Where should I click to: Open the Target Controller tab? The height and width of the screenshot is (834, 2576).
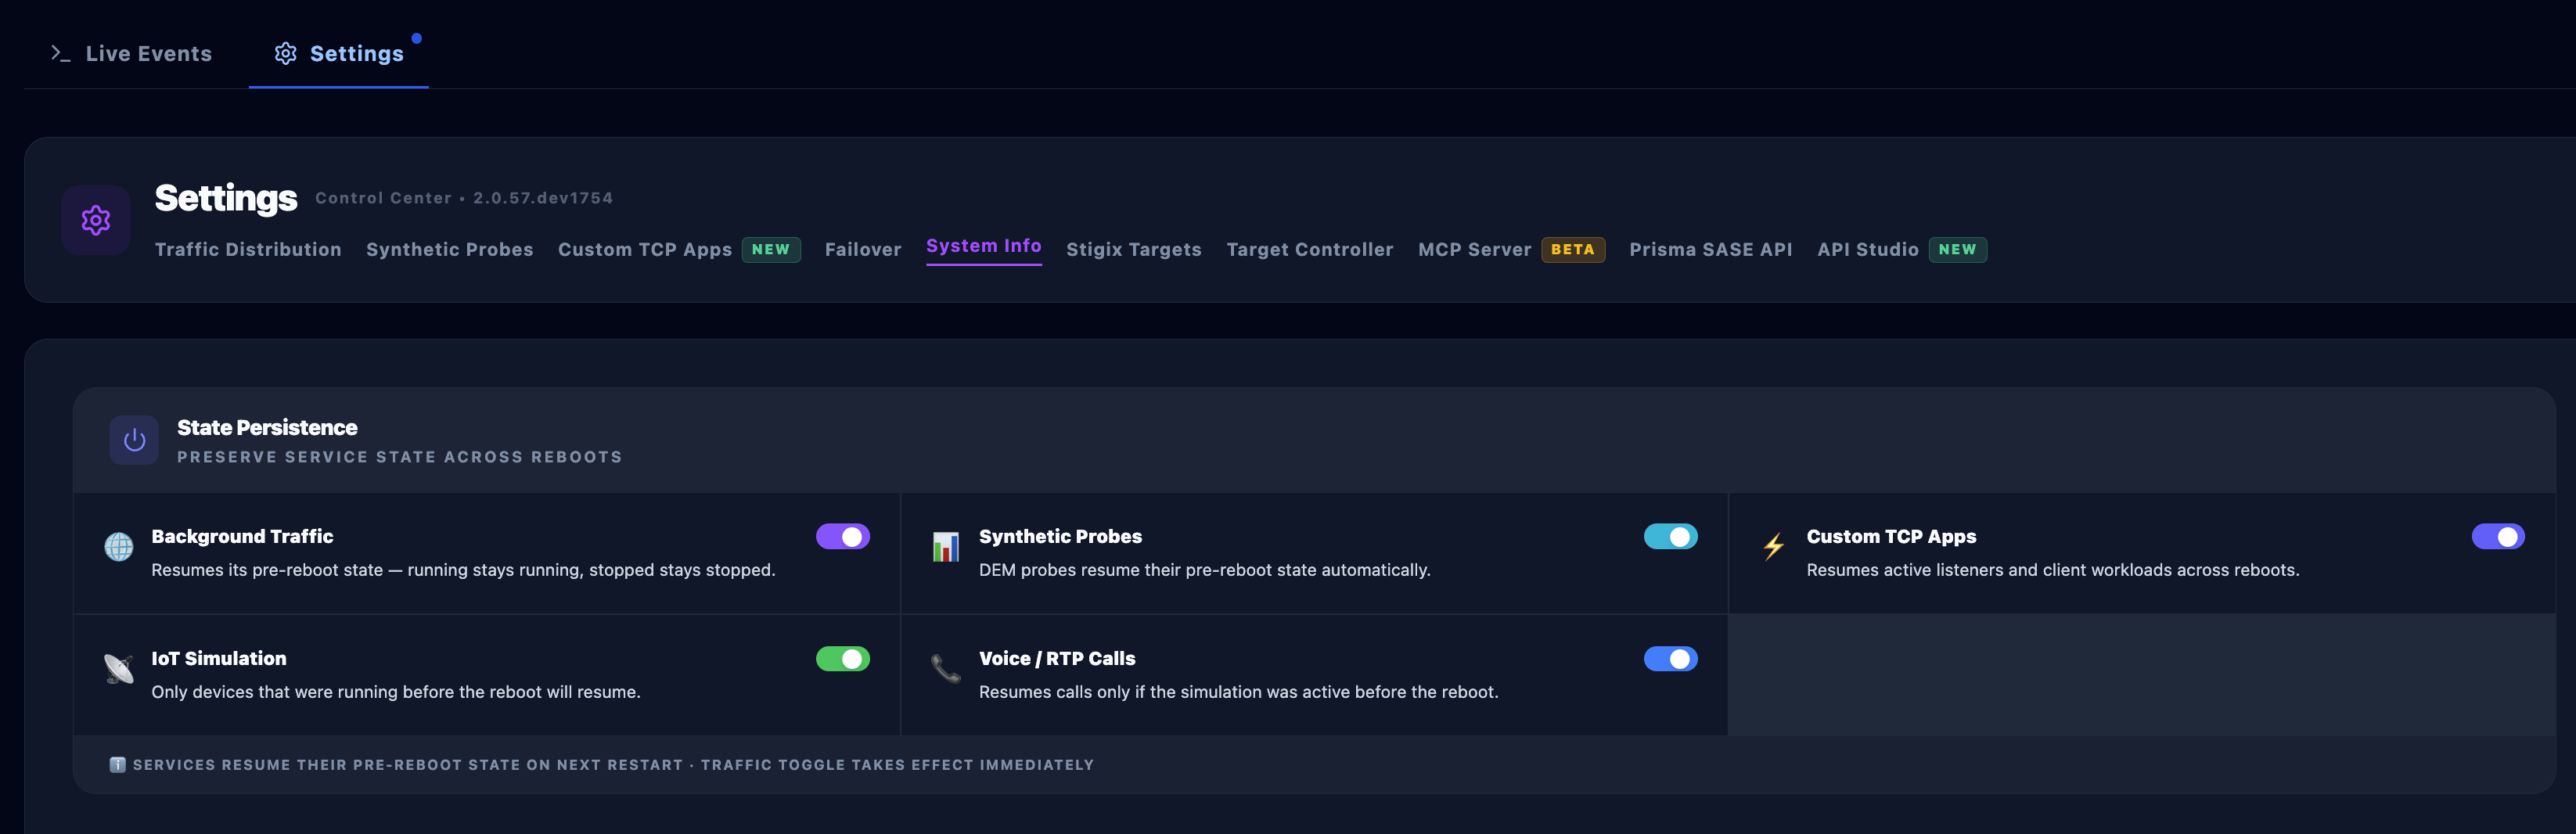pyautogui.click(x=1310, y=250)
